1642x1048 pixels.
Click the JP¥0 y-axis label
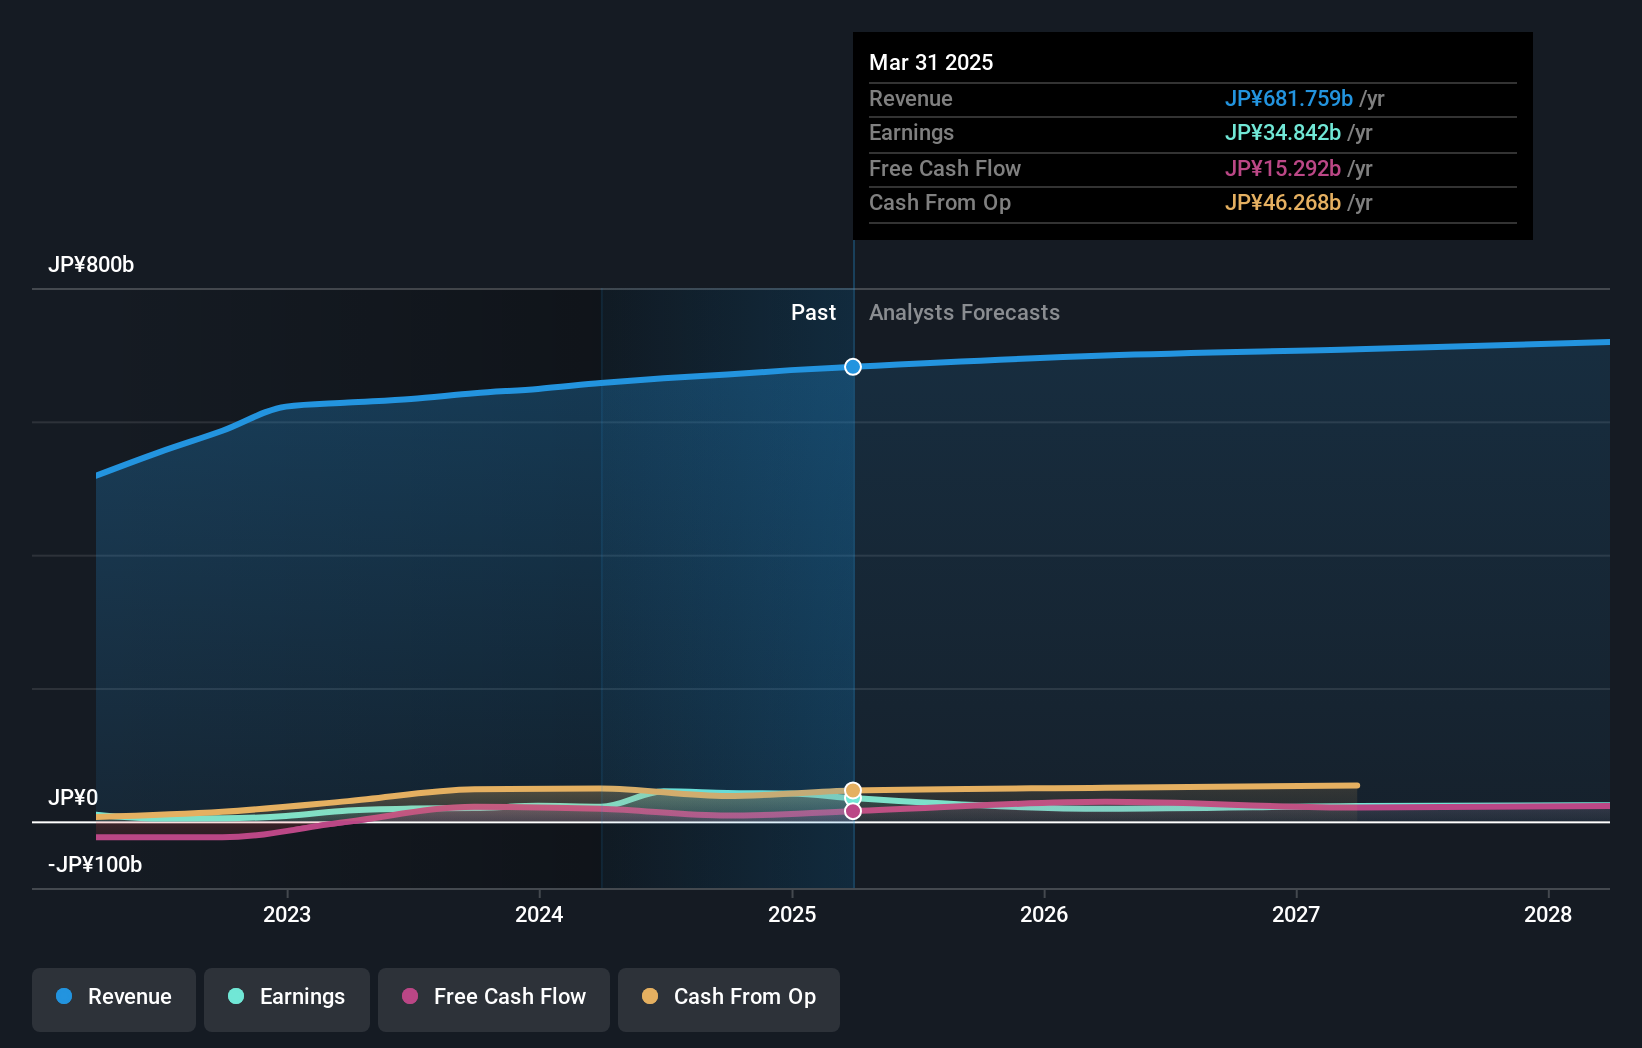(x=73, y=798)
